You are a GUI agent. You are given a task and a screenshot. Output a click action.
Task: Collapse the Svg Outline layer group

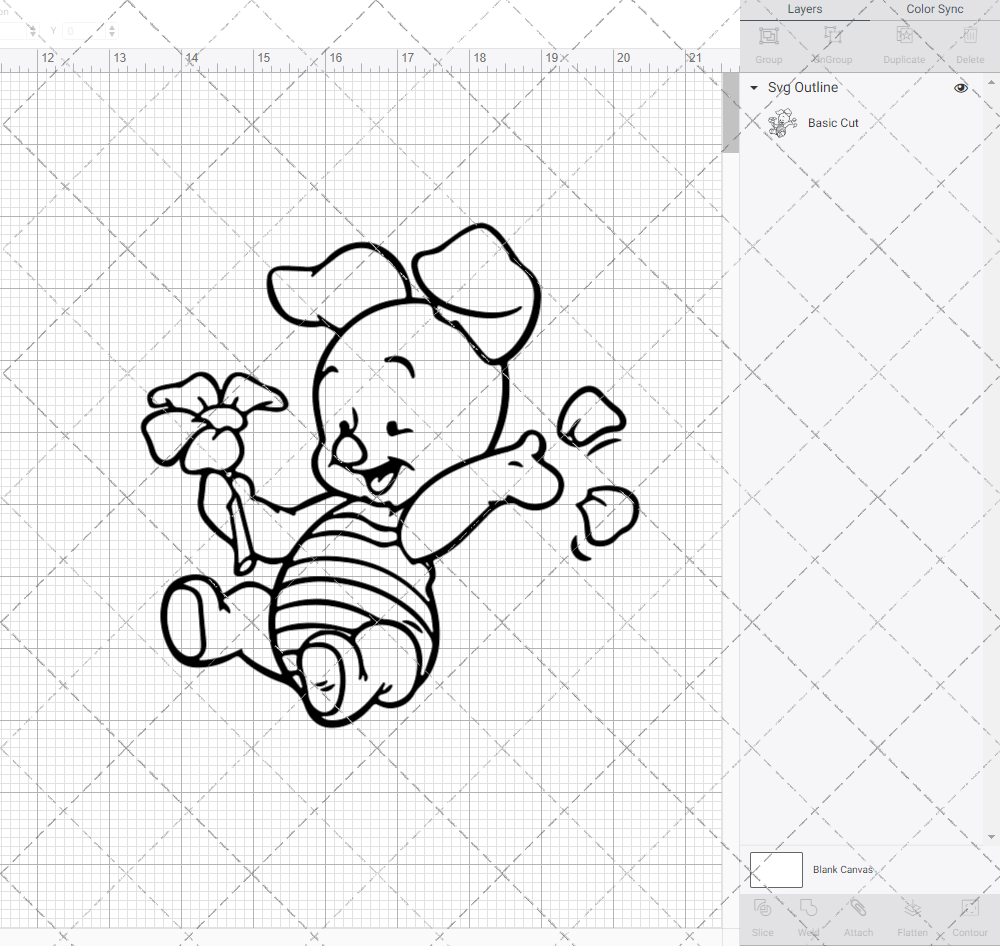(x=753, y=88)
